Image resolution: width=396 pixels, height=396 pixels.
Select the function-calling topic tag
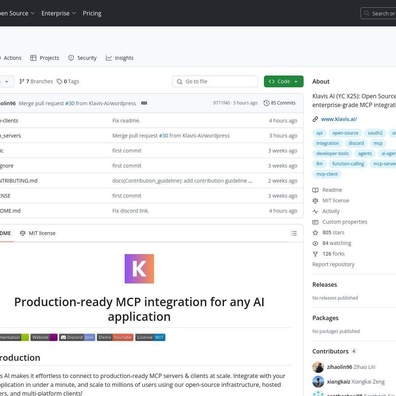[348, 164]
